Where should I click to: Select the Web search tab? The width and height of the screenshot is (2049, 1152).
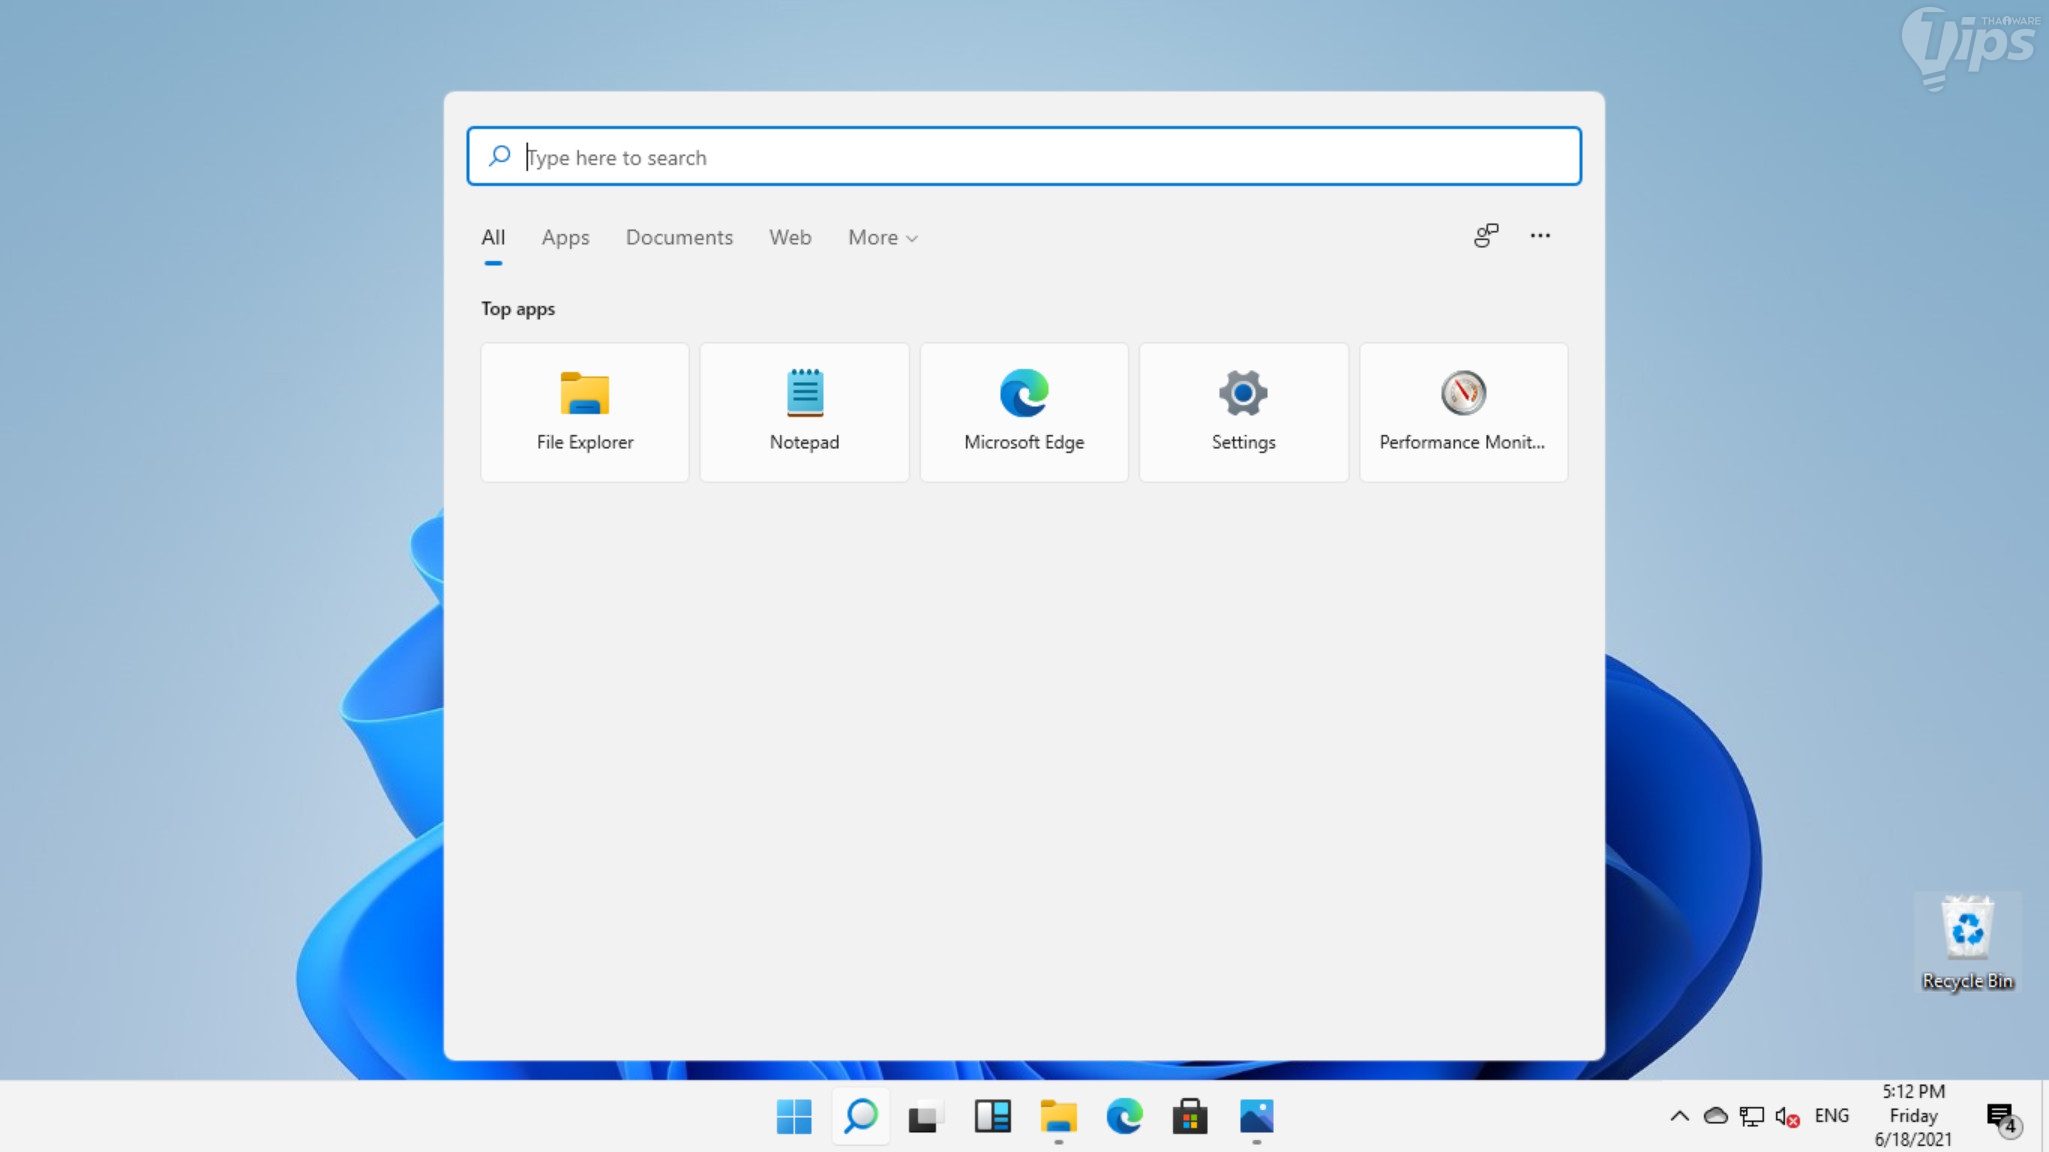tap(790, 238)
